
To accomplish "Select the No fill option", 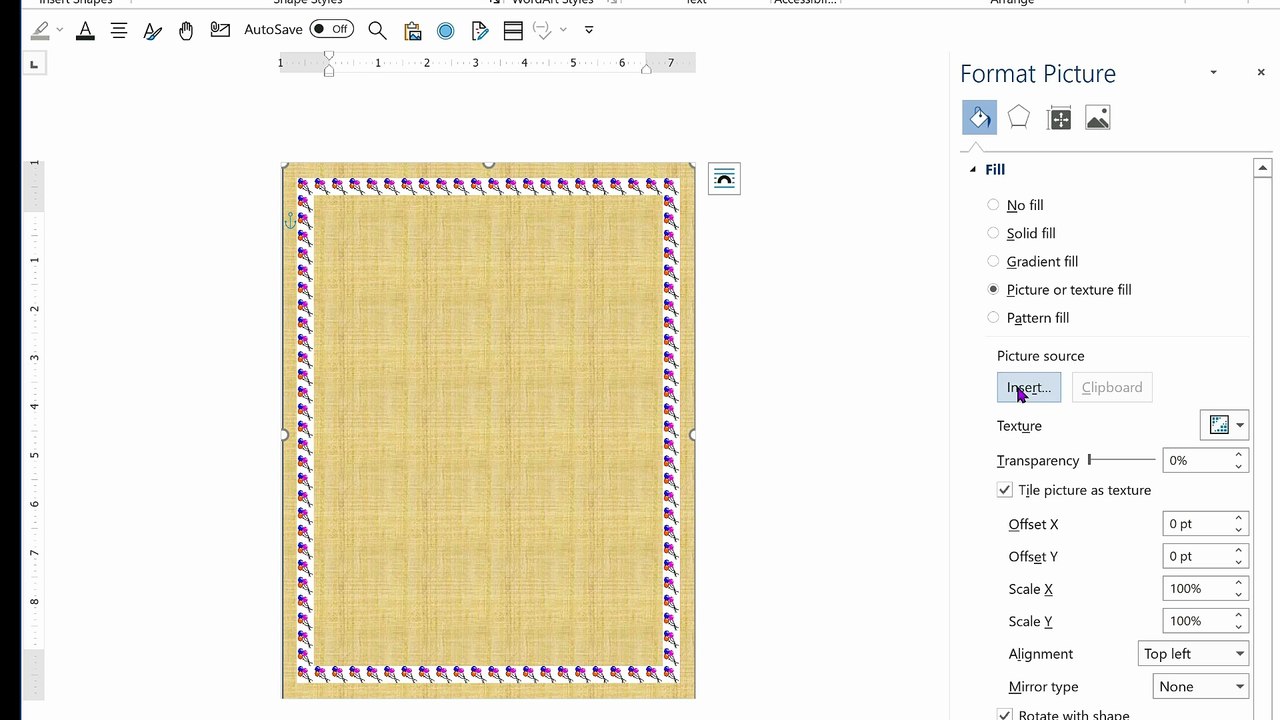I will 993,205.
